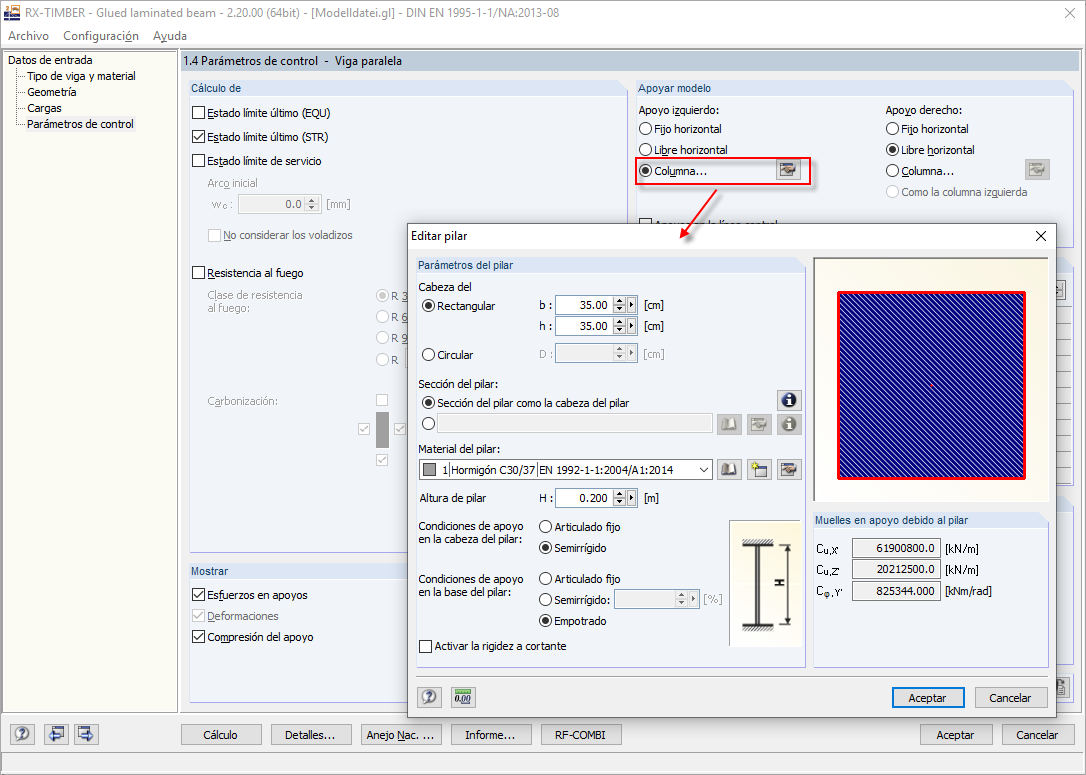Enable Estado límite de servicio checkbox
Image resolution: width=1086 pixels, height=775 pixels.
point(199,161)
